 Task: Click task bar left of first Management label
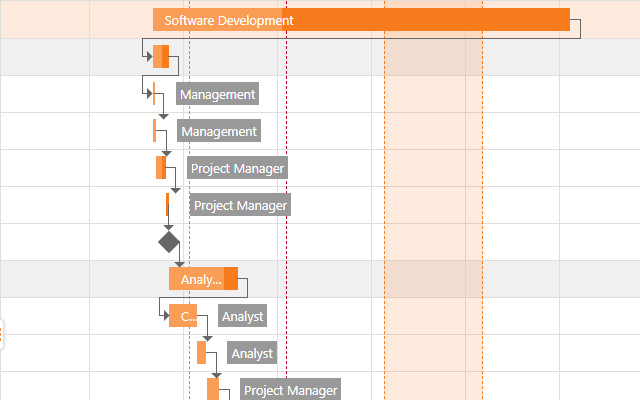[x=154, y=94]
